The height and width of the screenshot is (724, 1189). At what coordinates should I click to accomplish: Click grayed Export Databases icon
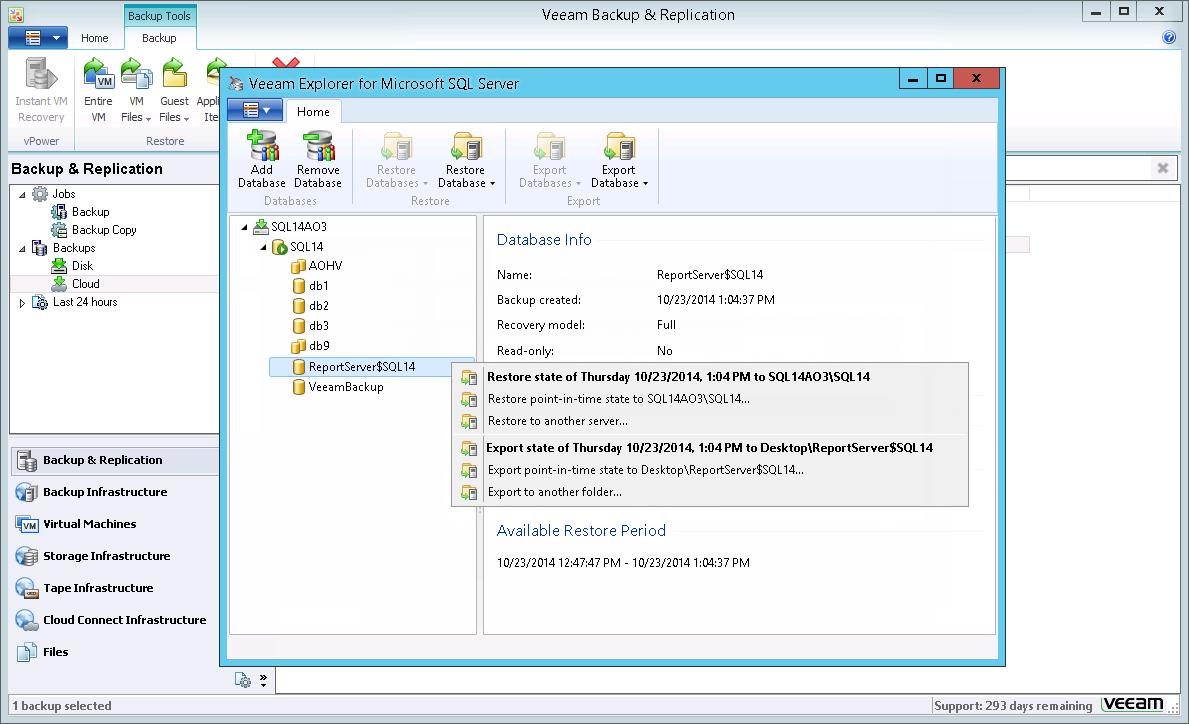coord(550,147)
